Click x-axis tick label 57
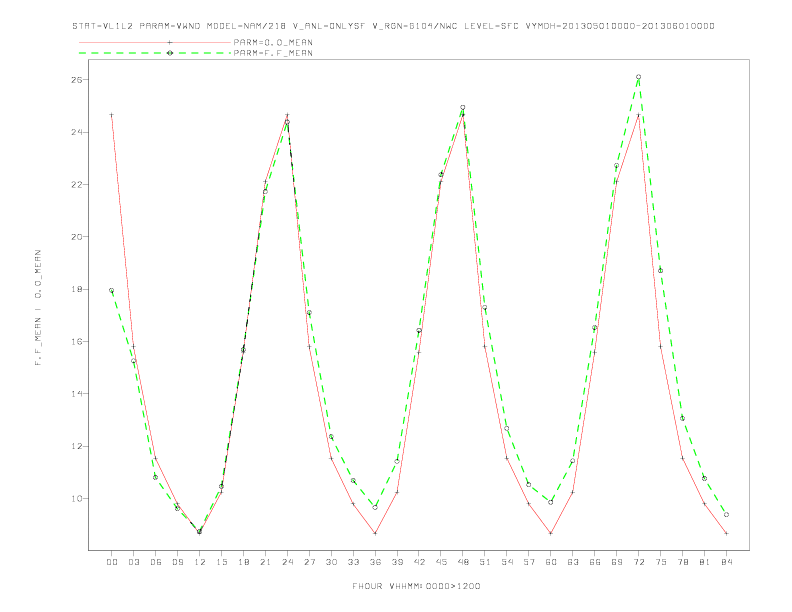 point(529,562)
